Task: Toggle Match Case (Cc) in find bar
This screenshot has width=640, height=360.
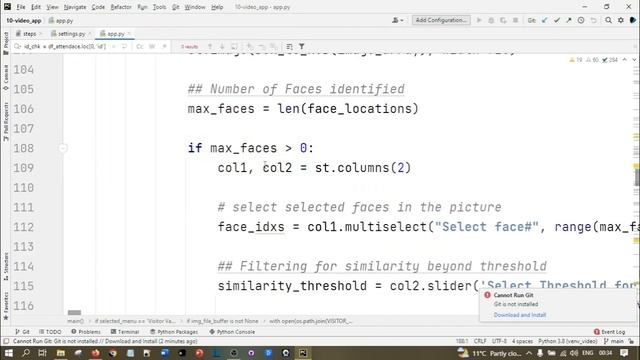Action: coord(140,47)
